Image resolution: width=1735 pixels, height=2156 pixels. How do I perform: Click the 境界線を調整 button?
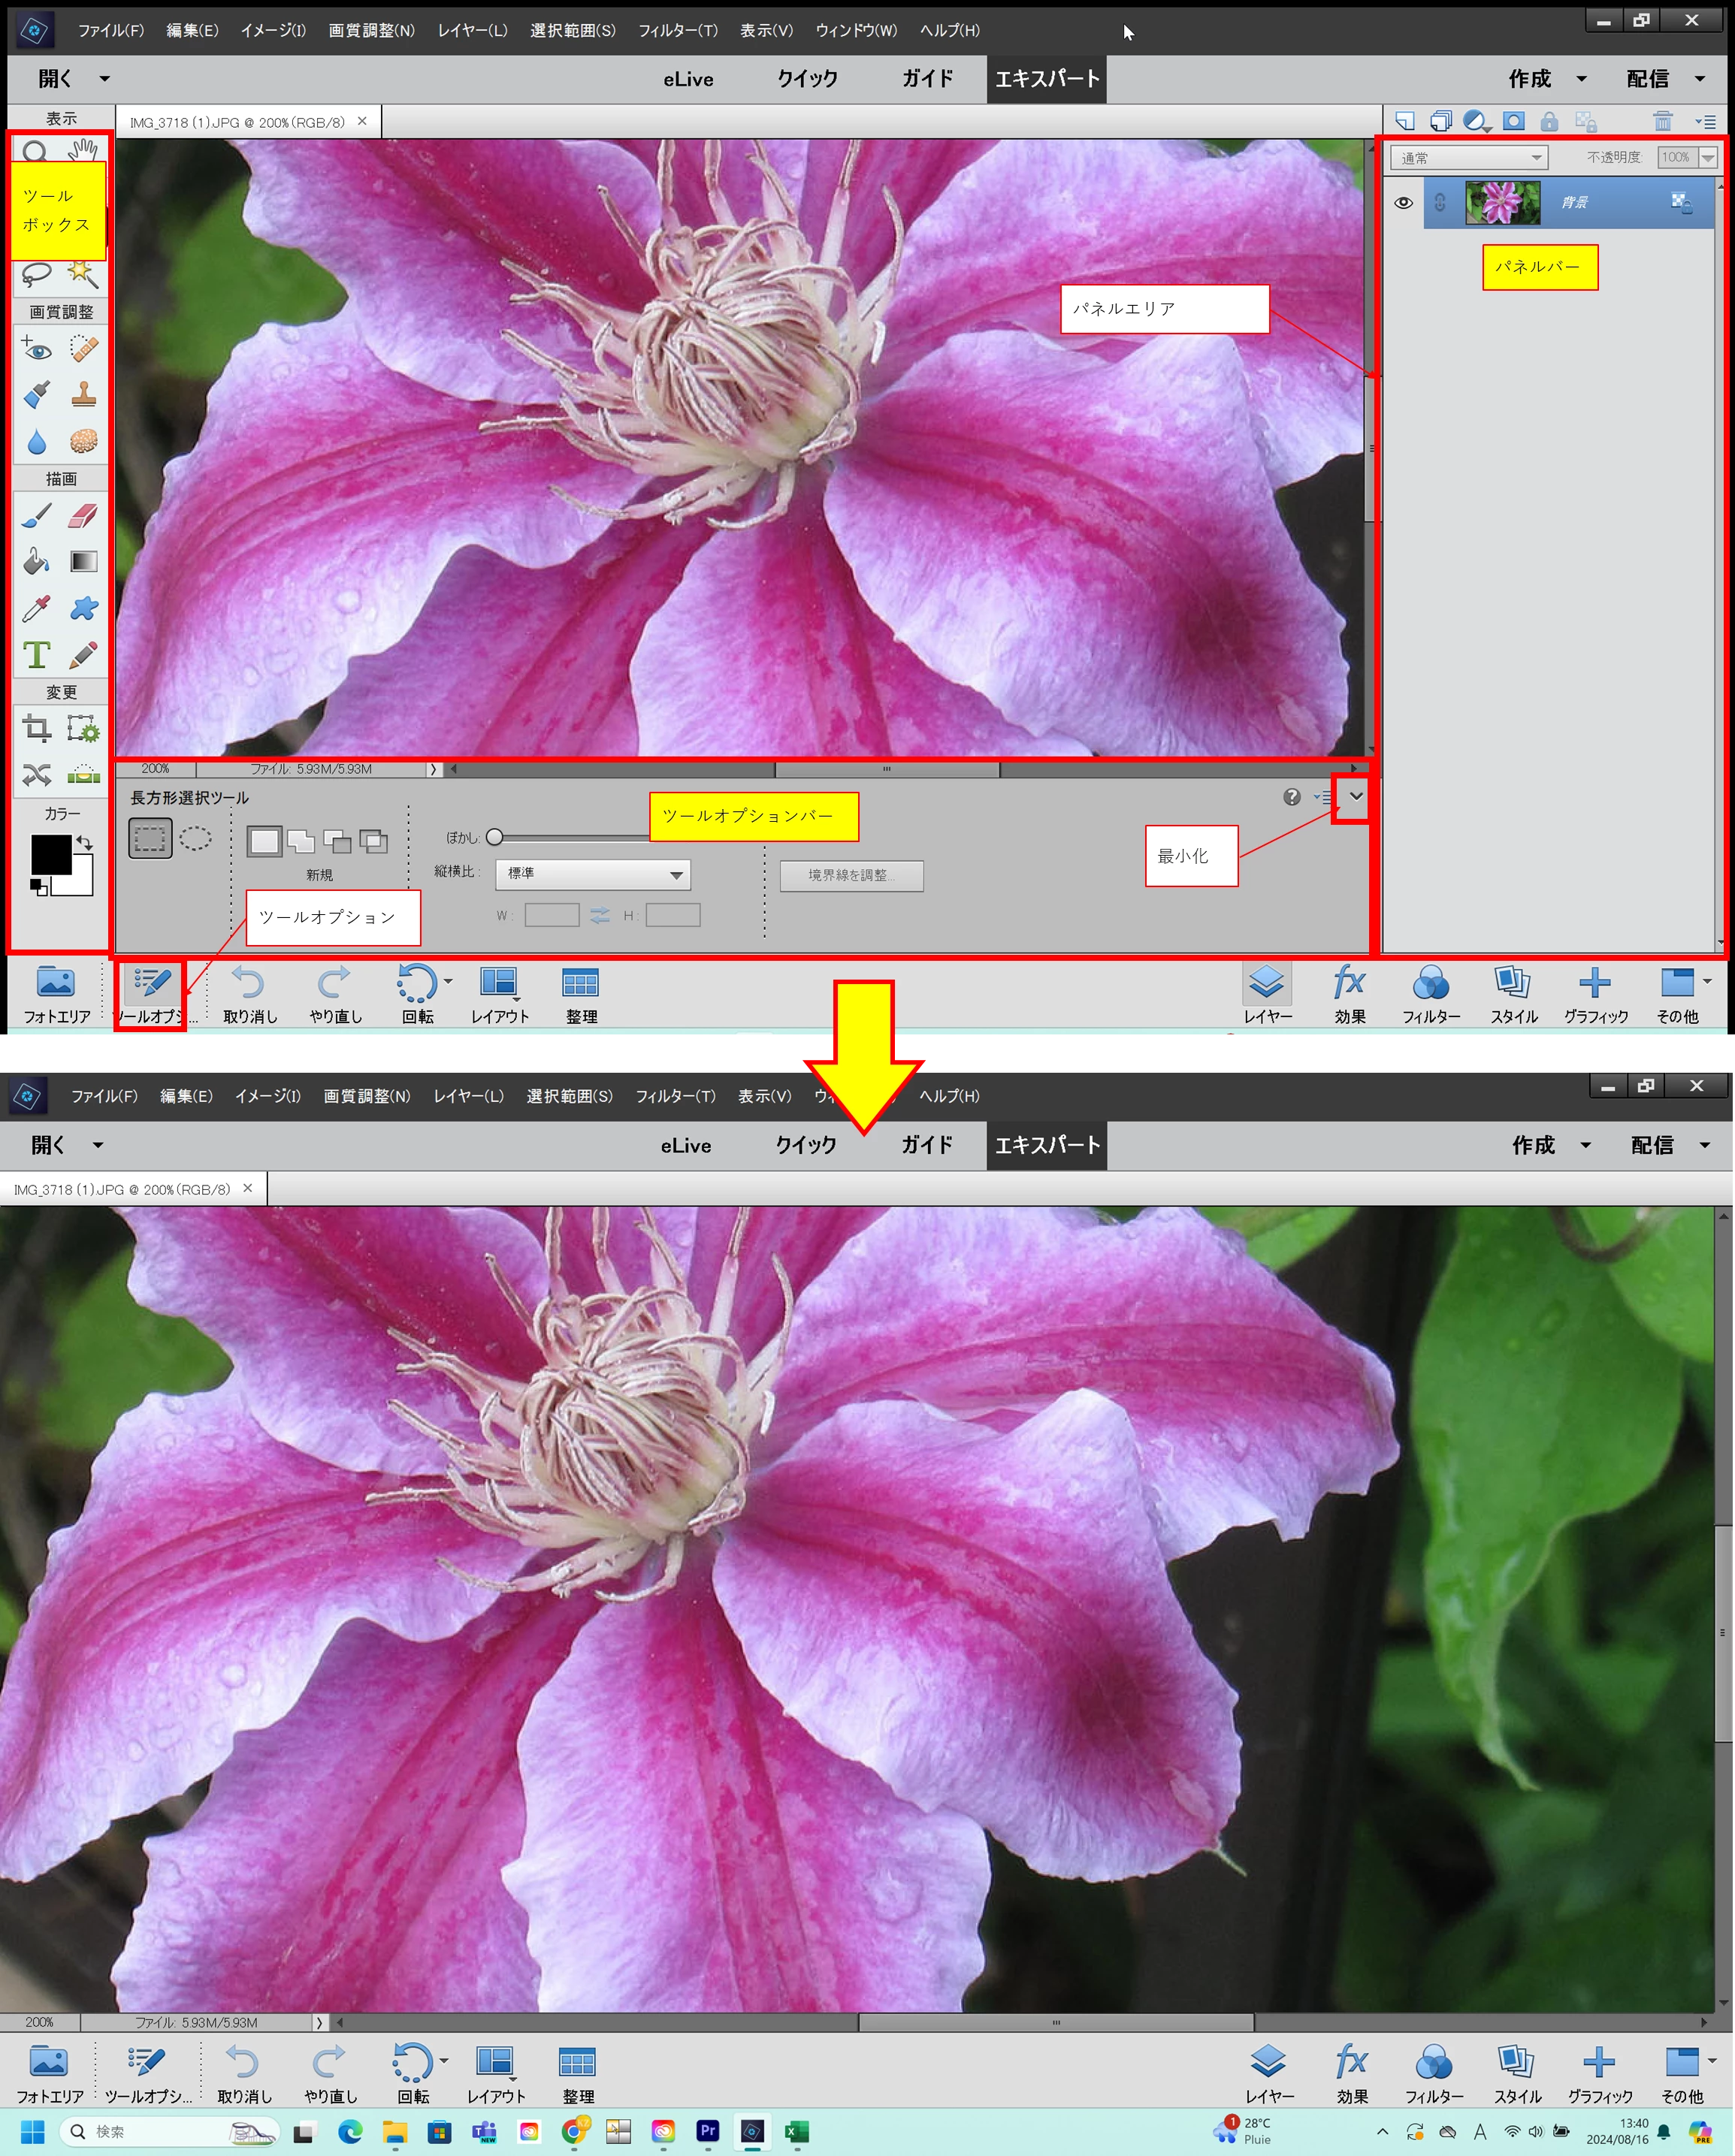click(851, 875)
